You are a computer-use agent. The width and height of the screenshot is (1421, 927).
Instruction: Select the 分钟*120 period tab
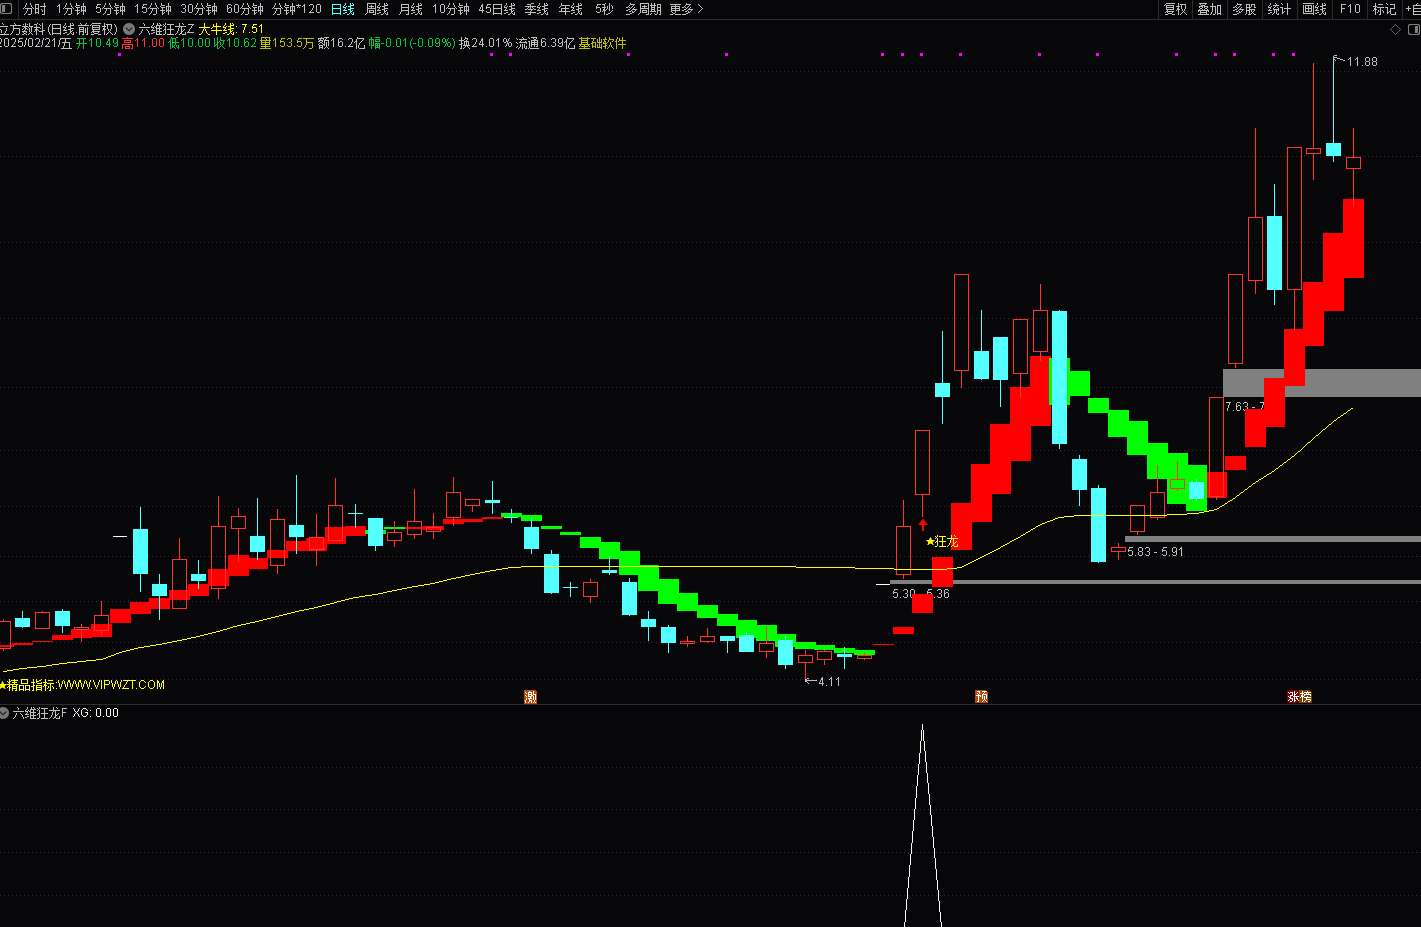(x=297, y=9)
